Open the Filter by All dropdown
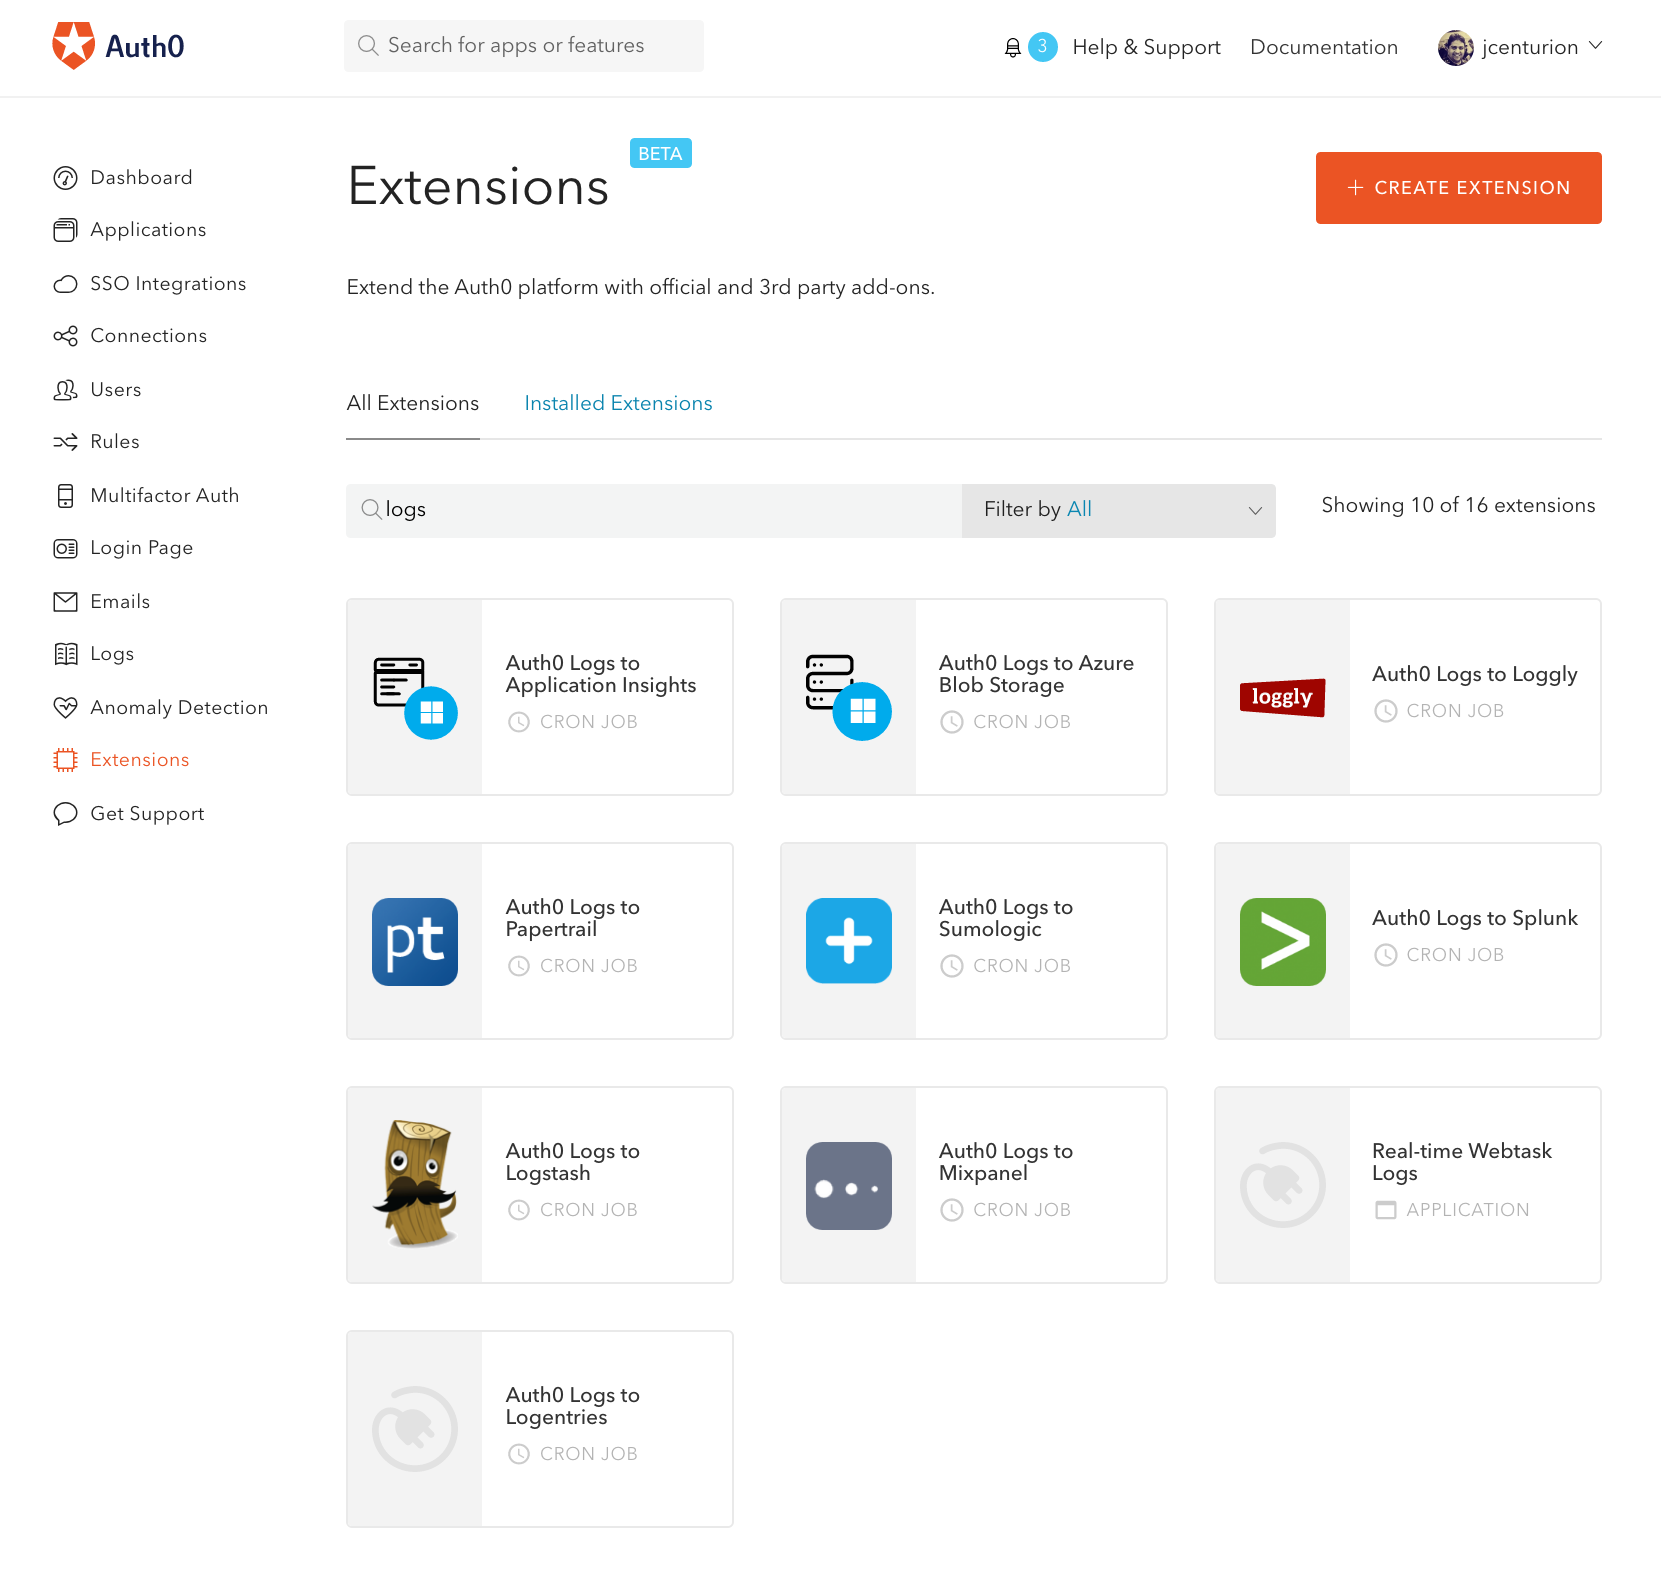The width and height of the screenshot is (1661, 1570). click(1118, 510)
